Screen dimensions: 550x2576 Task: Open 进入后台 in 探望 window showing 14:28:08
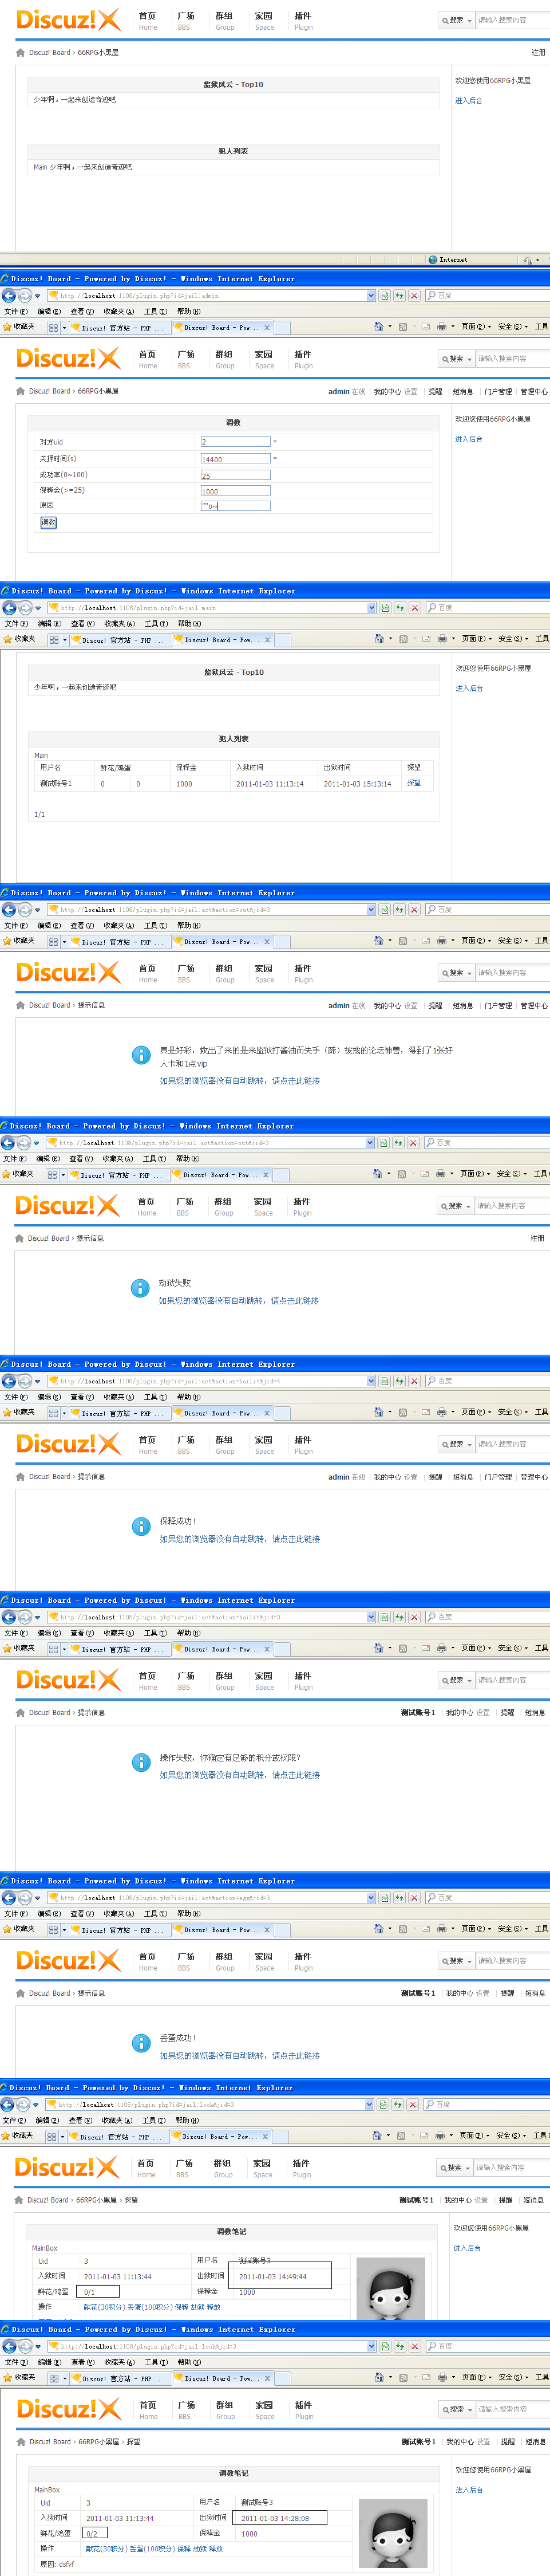pyautogui.click(x=469, y=2490)
